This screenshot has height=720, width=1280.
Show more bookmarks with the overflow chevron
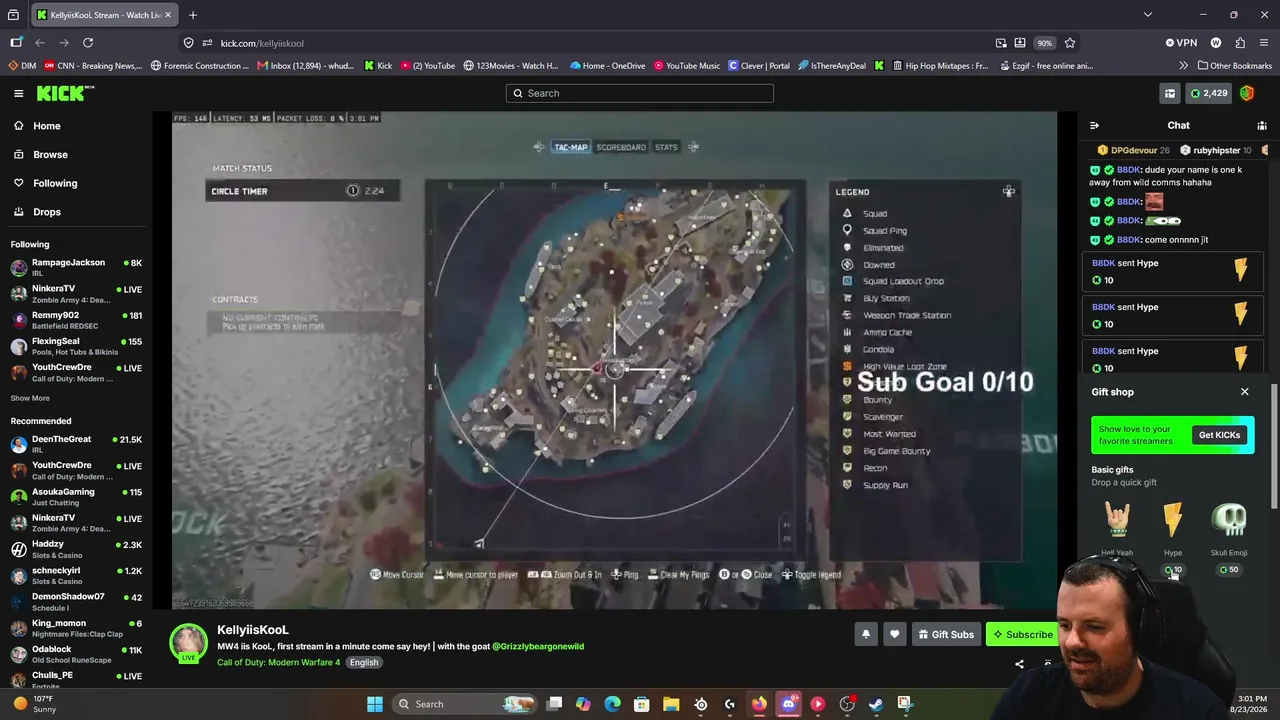[x=1184, y=66]
